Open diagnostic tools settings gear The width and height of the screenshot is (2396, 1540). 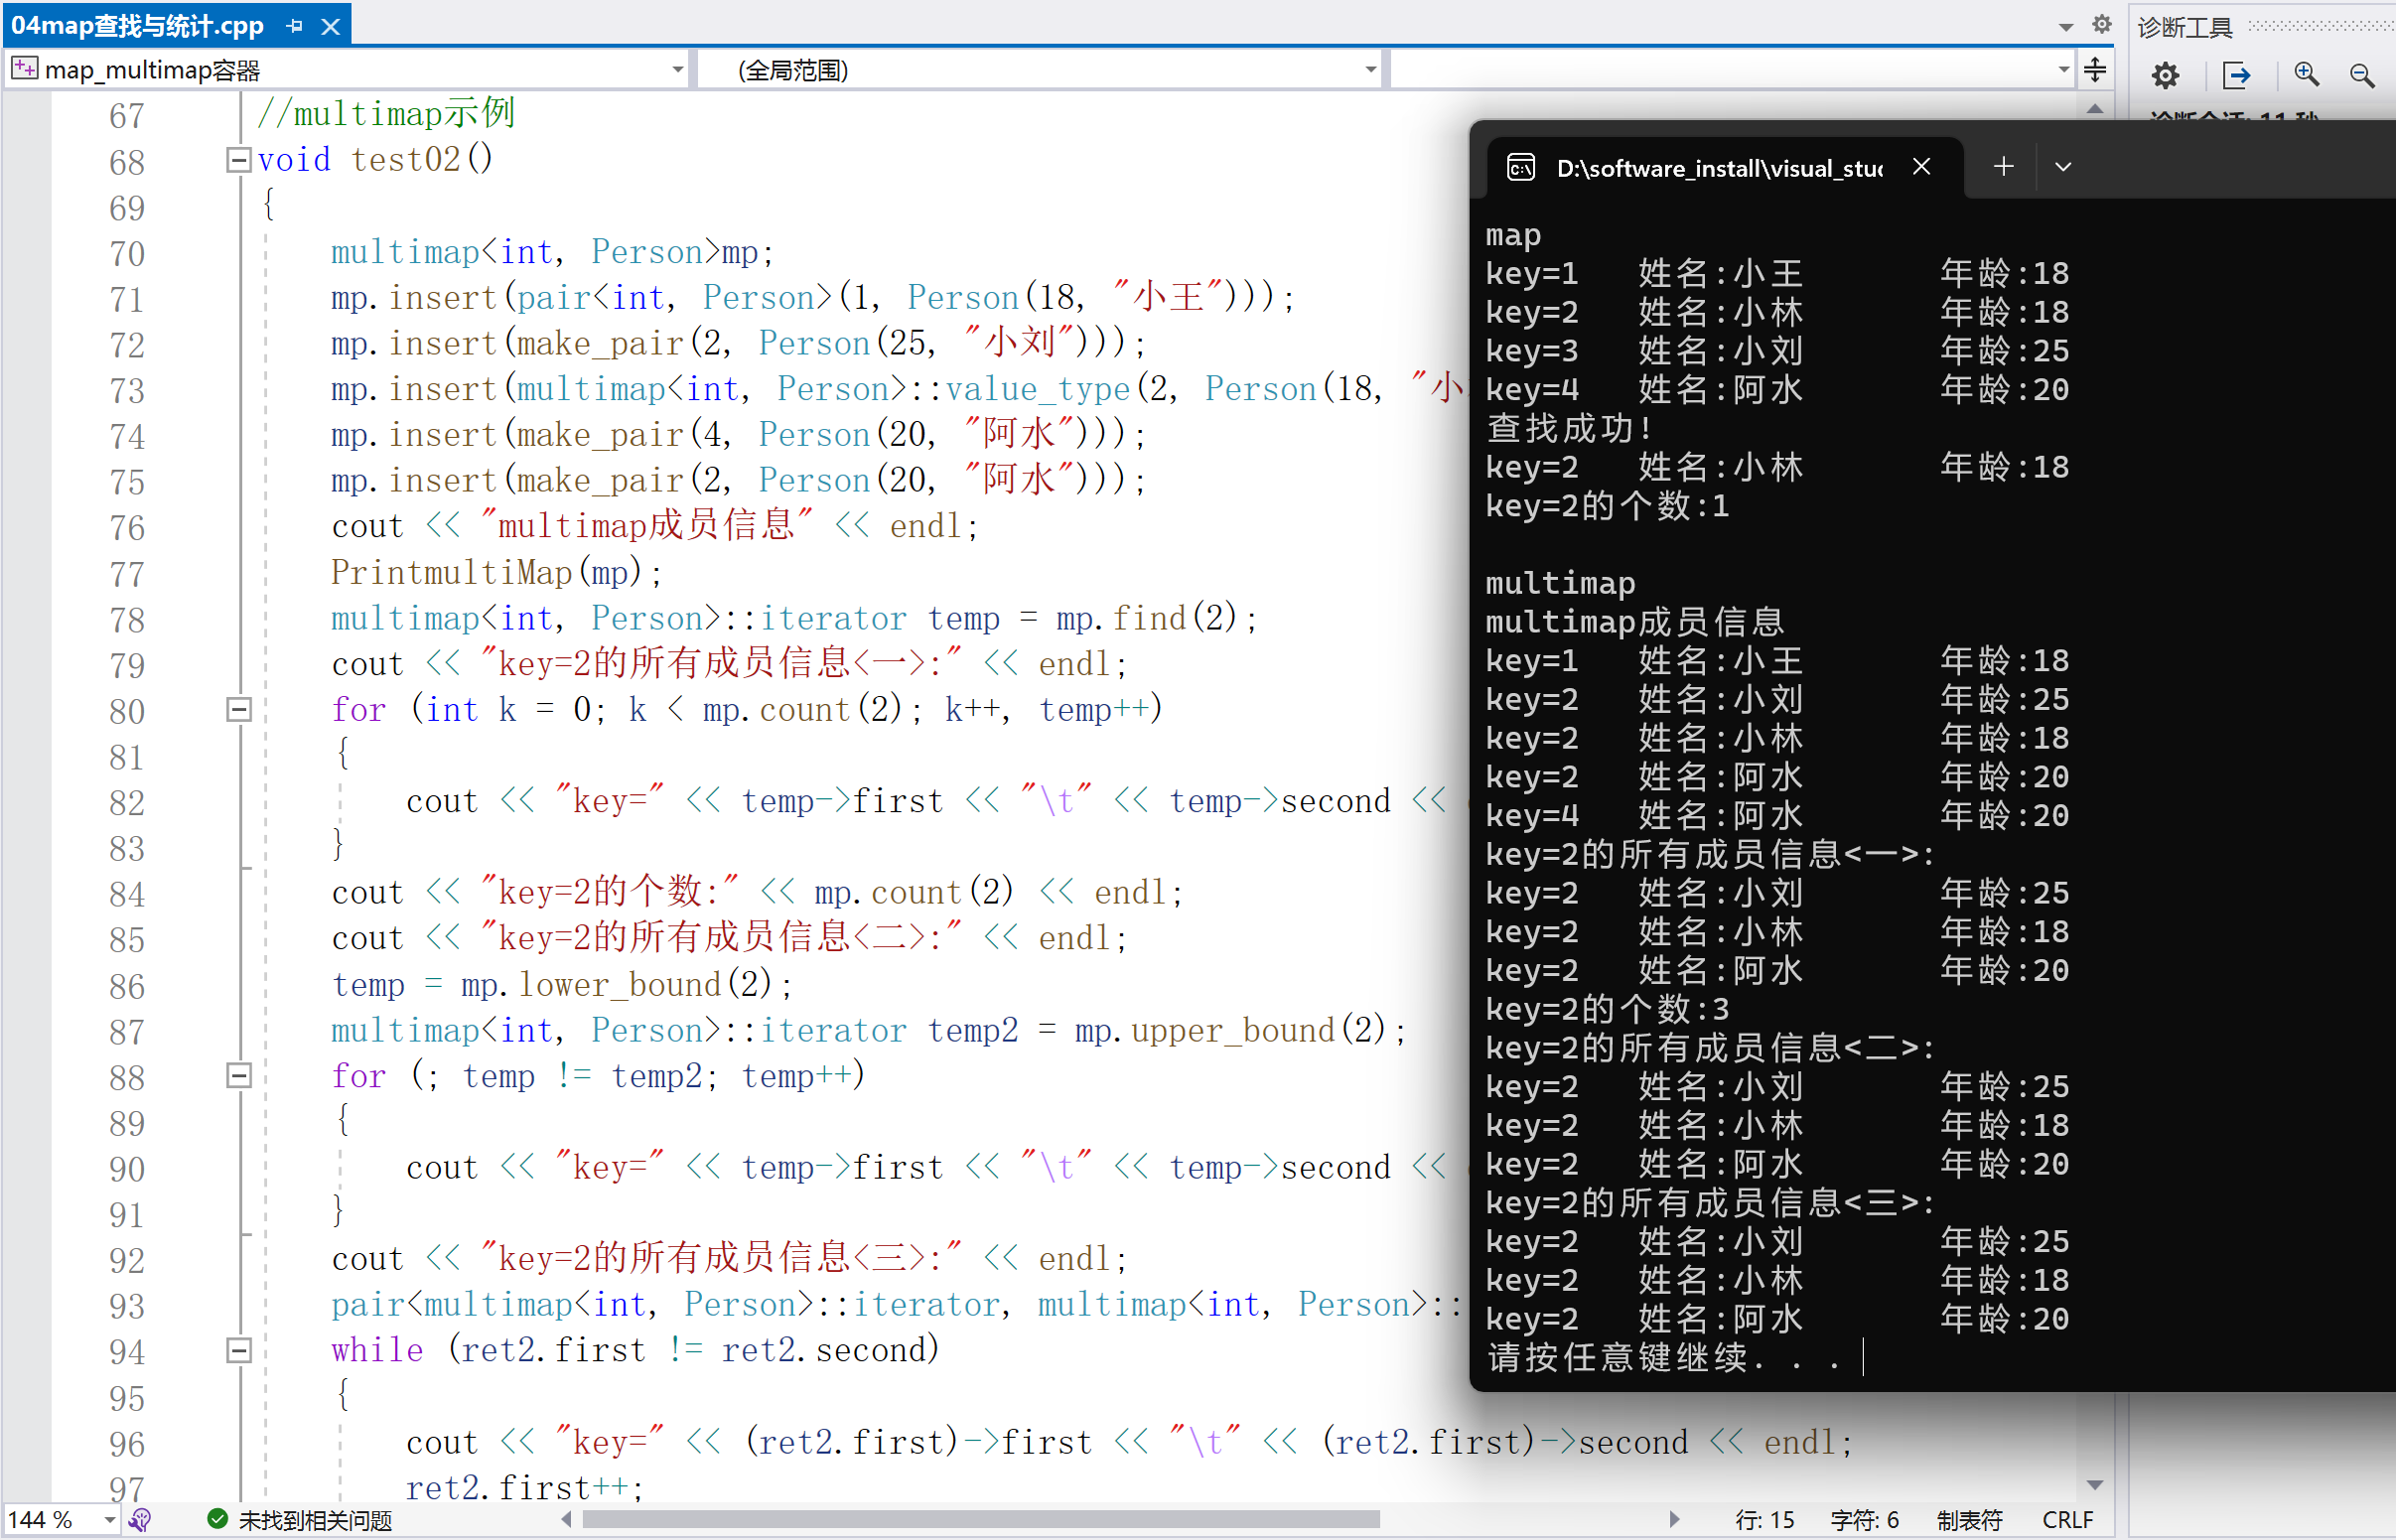point(2165,75)
